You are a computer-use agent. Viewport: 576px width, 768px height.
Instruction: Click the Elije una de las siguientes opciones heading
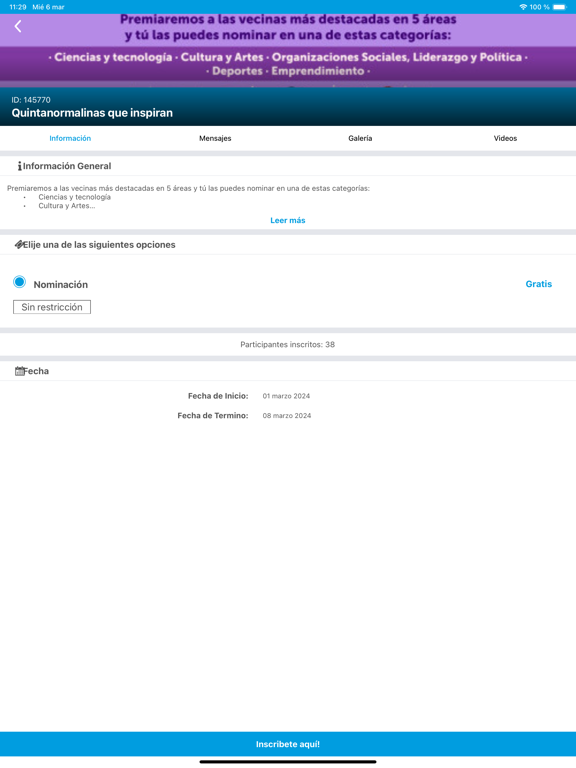(99, 244)
